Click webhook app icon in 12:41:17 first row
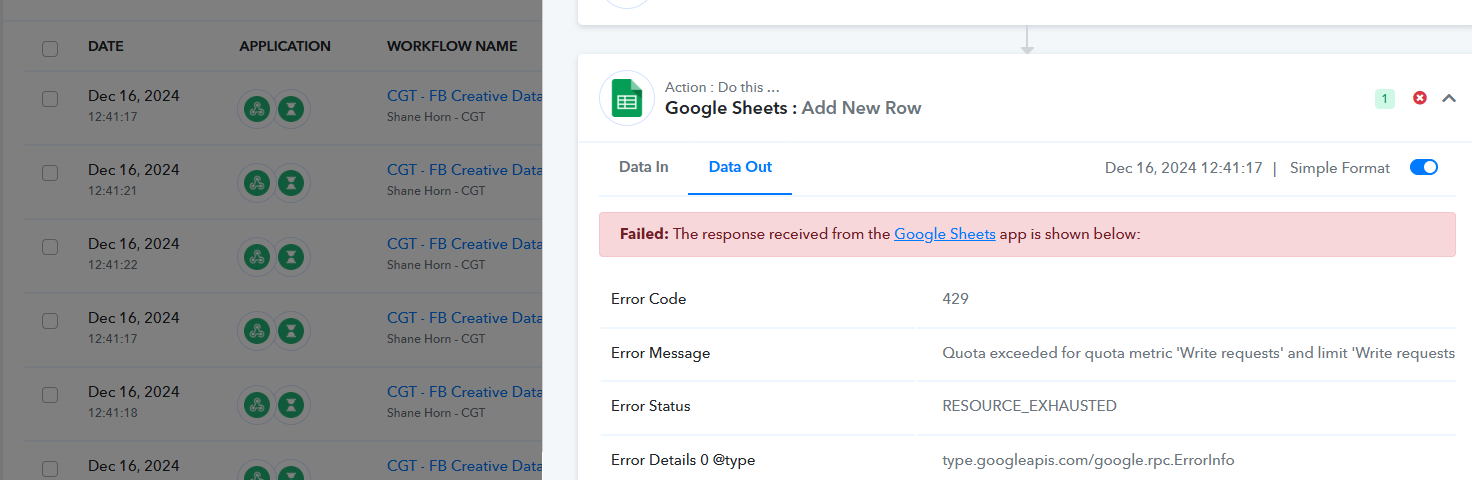Image resolution: width=1472 pixels, height=480 pixels. pyautogui.click(x=257, y=108)
